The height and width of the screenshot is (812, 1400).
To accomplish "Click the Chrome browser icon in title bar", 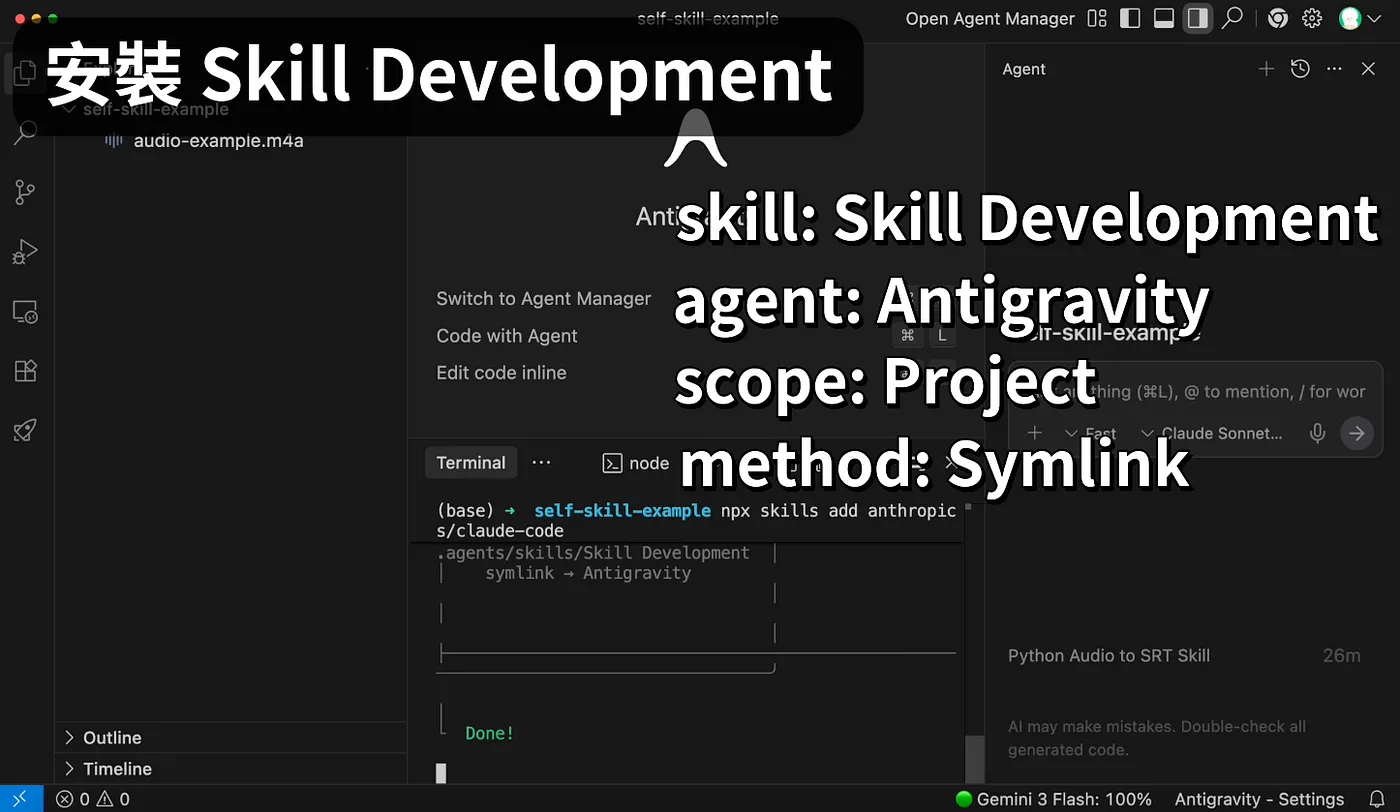I will (x=1277, y=18).
